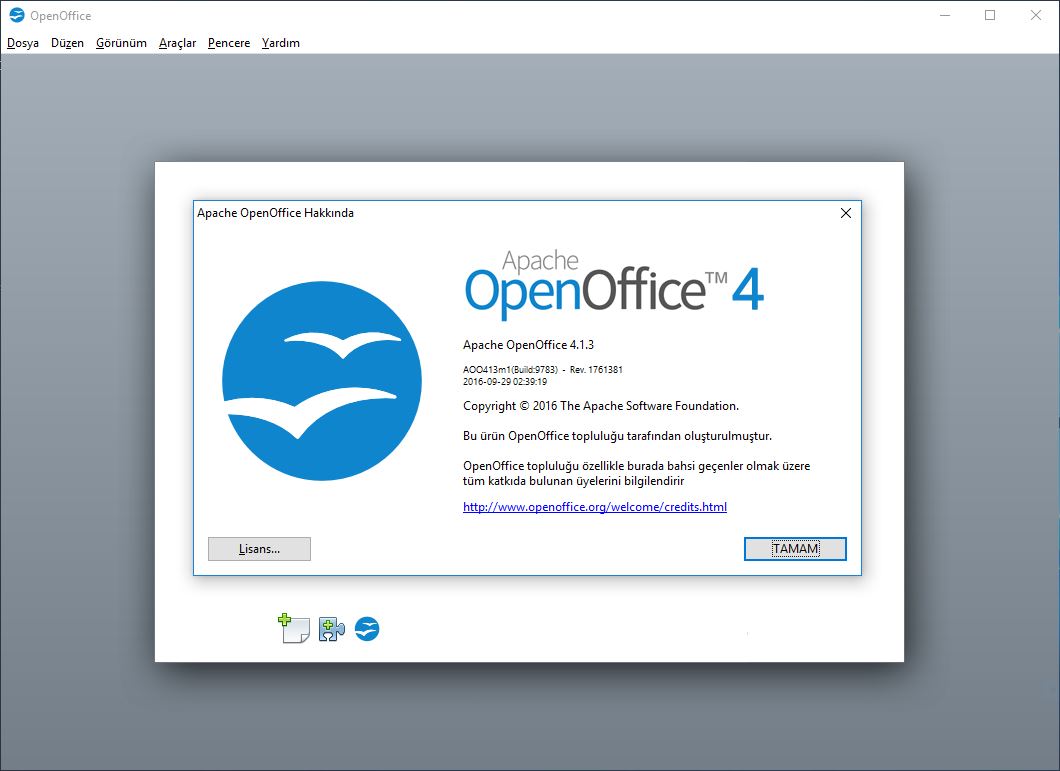Click the add extensions puzzle icon

(x=331, y=629)
